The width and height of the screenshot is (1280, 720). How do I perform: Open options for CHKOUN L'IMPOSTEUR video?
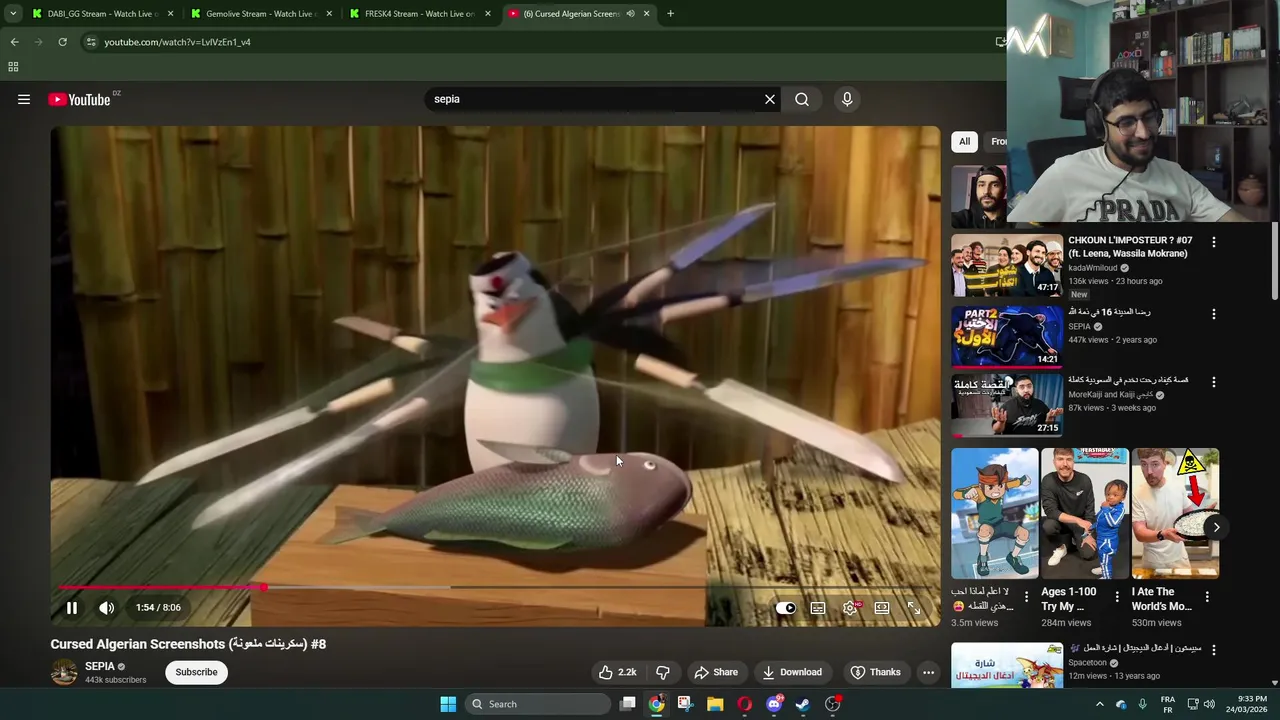pyautogui.click(x=1214, y=242)
